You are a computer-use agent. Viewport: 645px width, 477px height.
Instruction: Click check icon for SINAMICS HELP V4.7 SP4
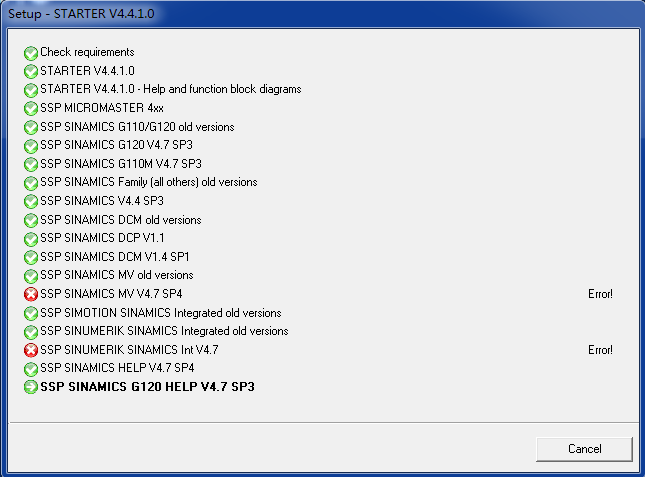[31, 368]
